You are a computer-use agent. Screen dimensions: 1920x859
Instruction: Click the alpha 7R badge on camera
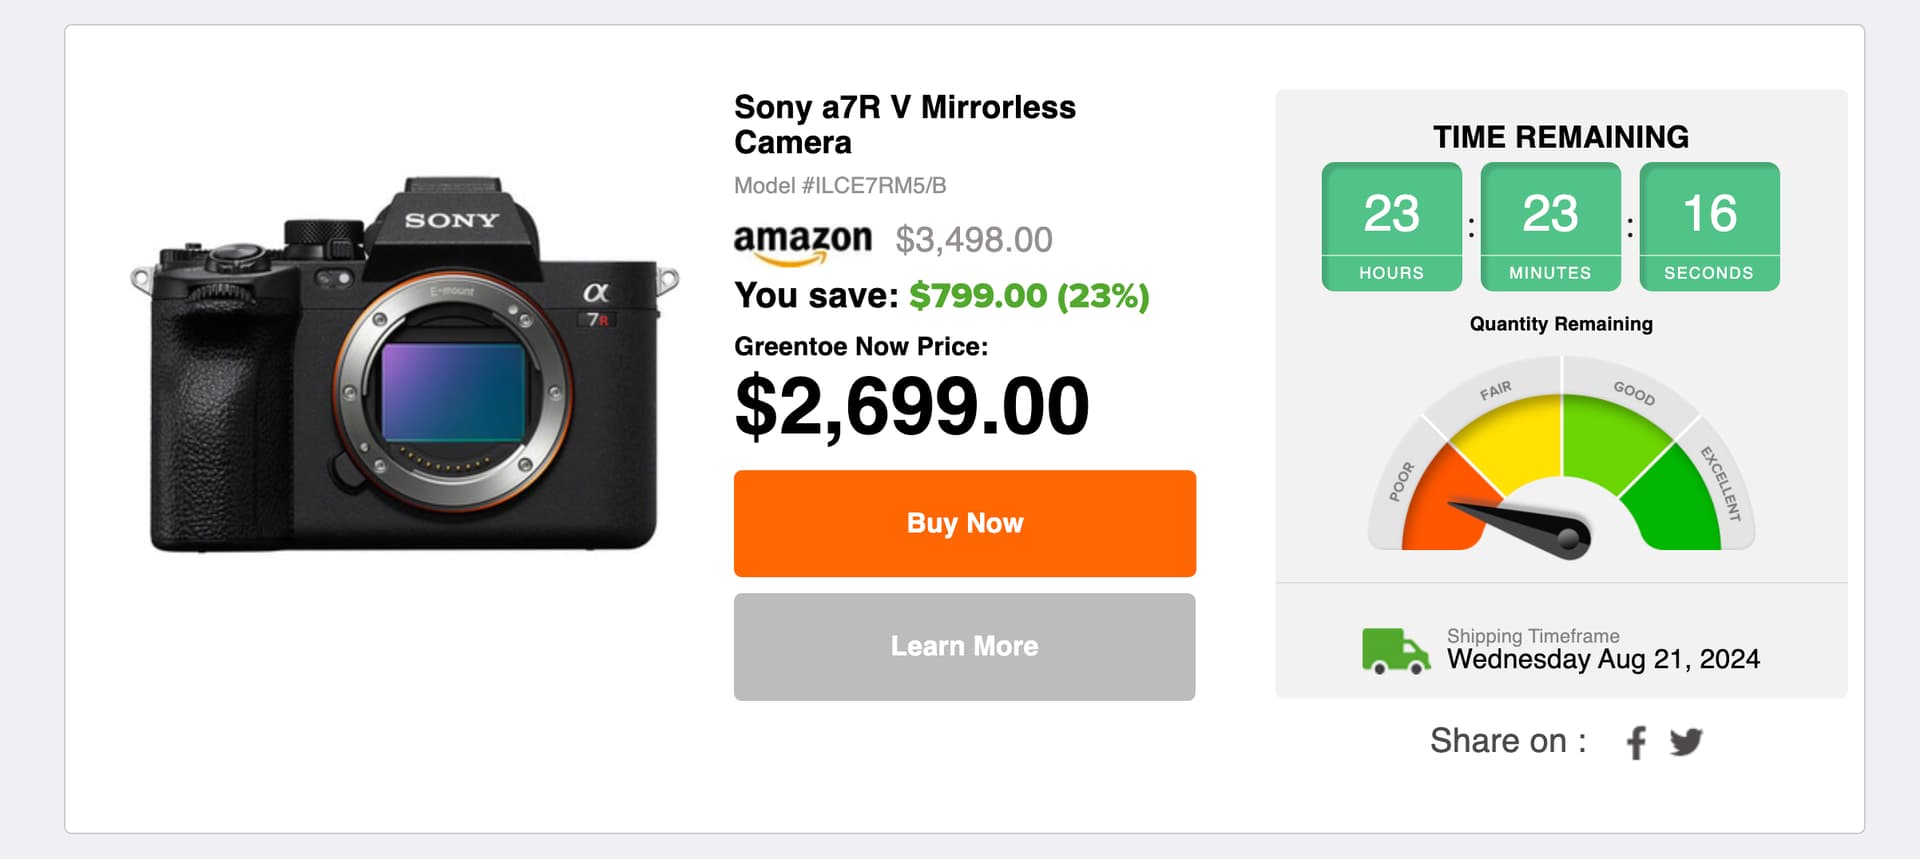point(598,304)
